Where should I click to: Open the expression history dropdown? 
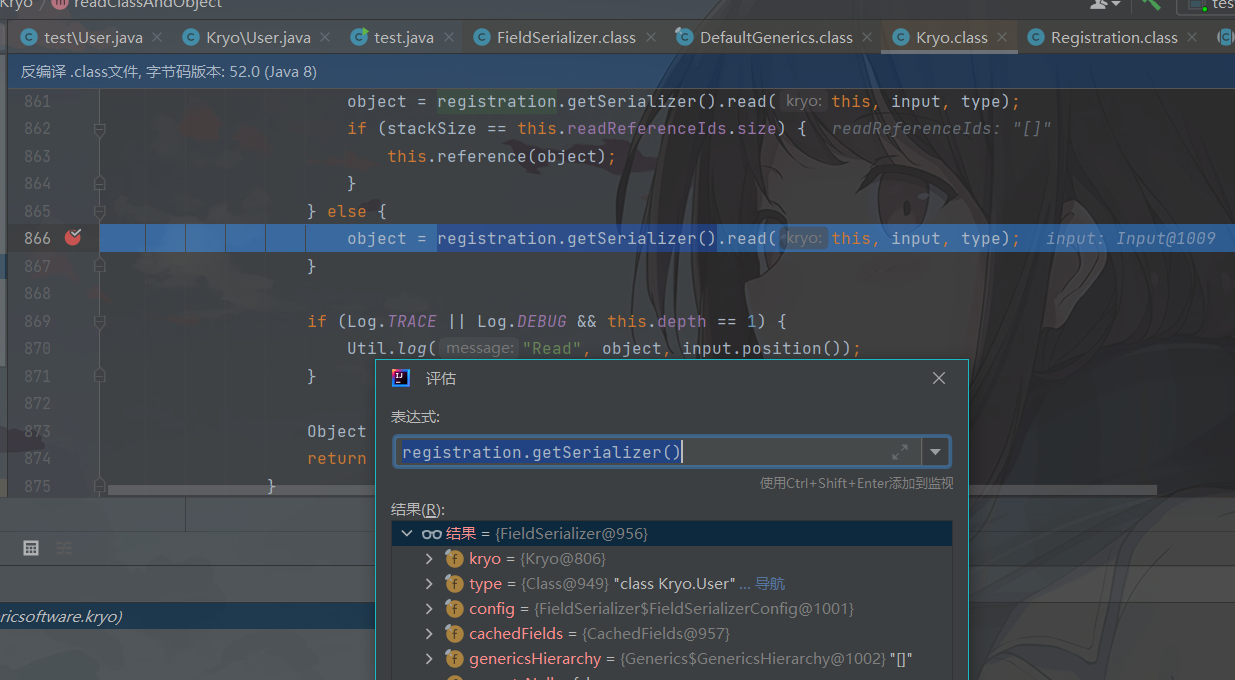(x=935, y=452)
